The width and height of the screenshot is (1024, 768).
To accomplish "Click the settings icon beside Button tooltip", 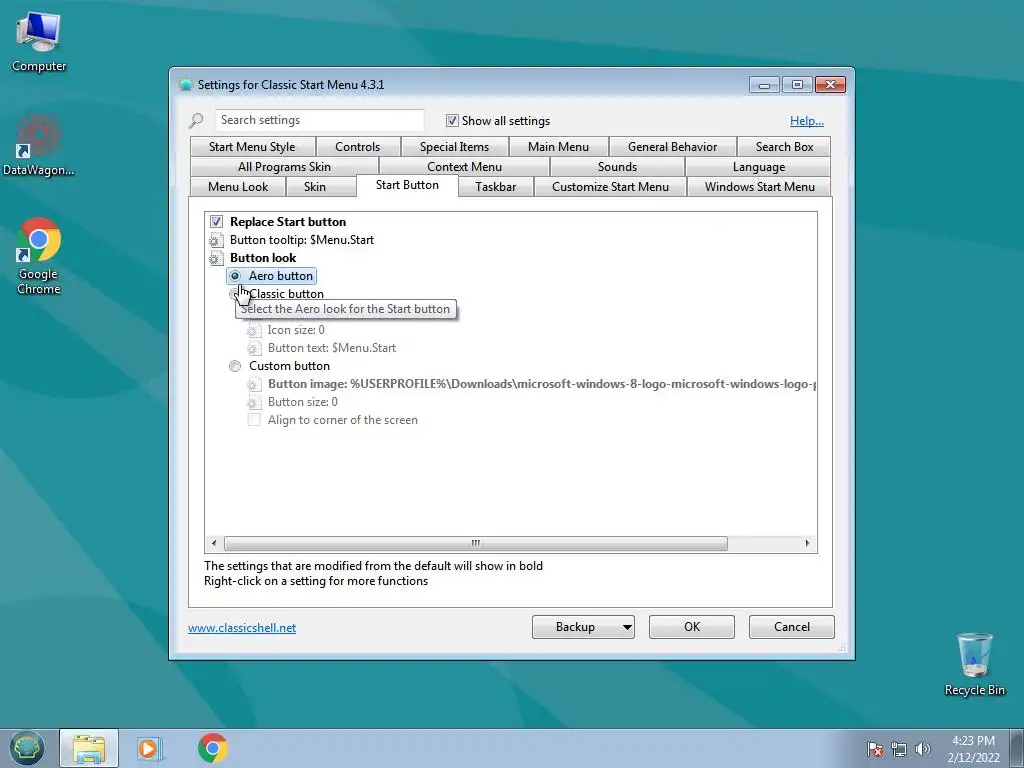I will click(x=216, y=240).
